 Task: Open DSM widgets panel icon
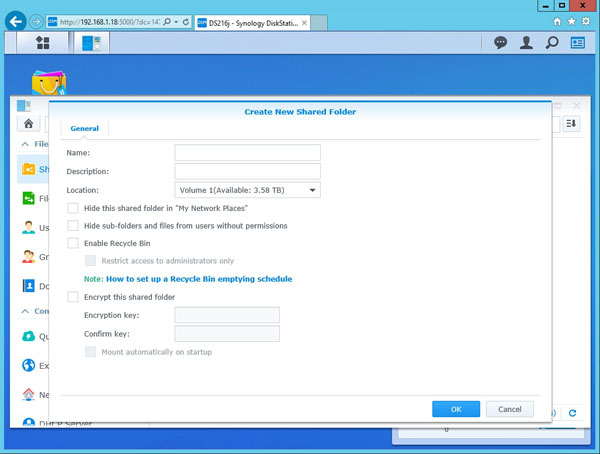click(x=577, y=42)
